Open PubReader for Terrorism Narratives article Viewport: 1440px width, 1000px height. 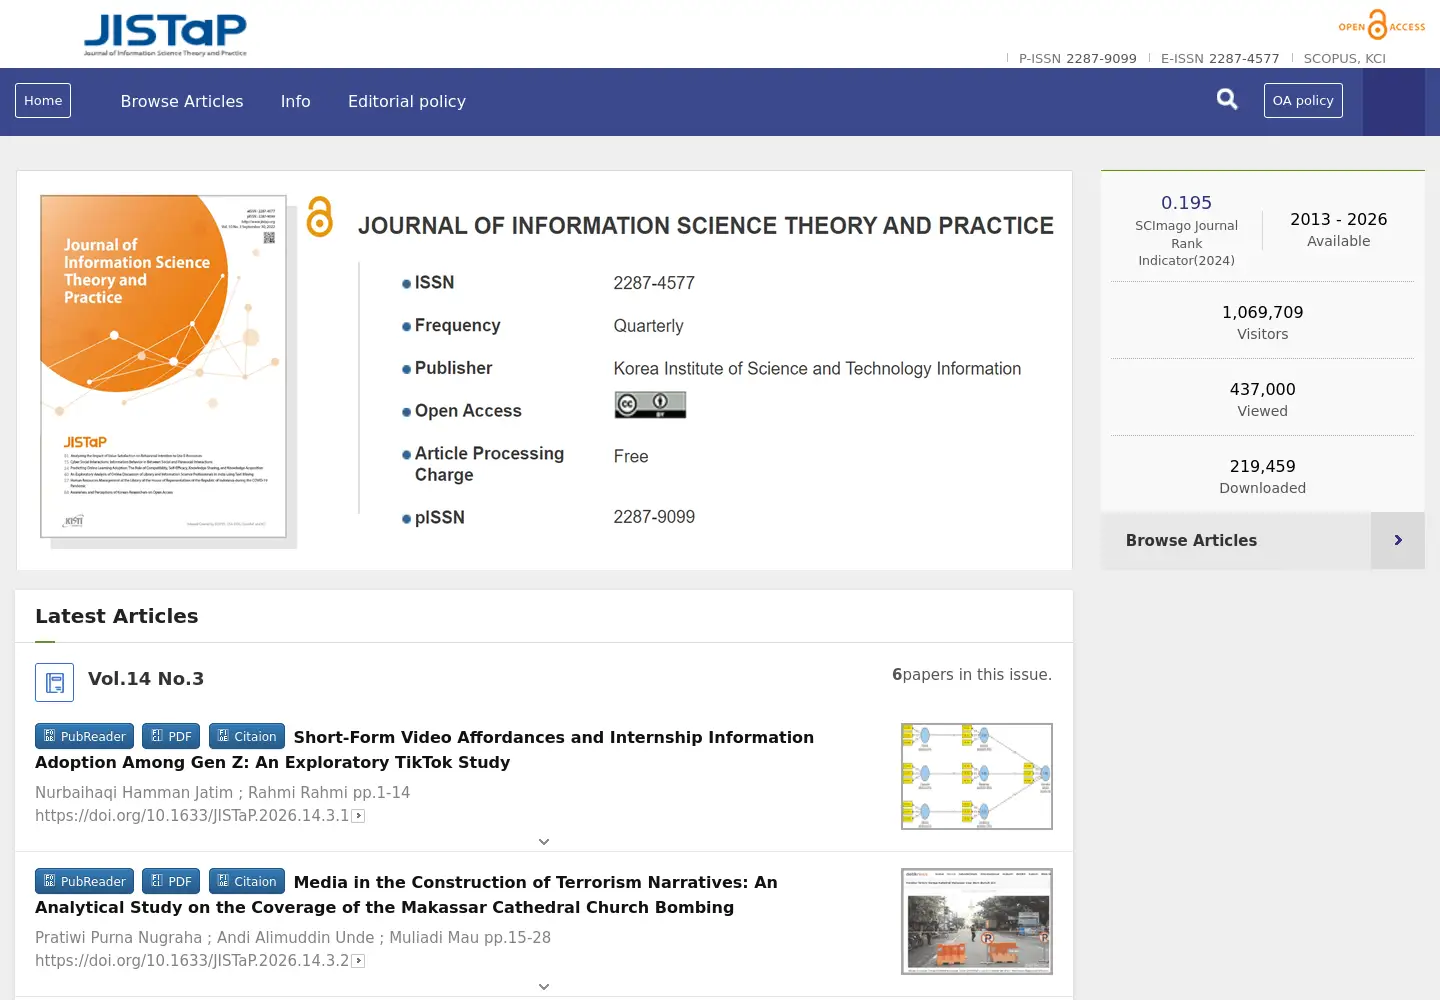(84, 881)
